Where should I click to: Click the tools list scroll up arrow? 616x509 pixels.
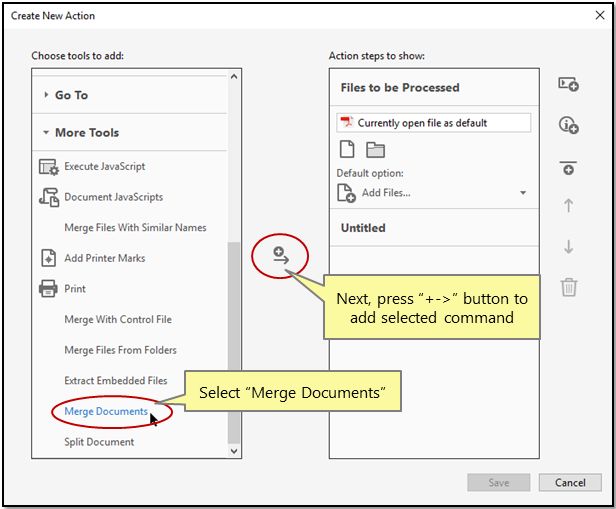coord(234,76)
